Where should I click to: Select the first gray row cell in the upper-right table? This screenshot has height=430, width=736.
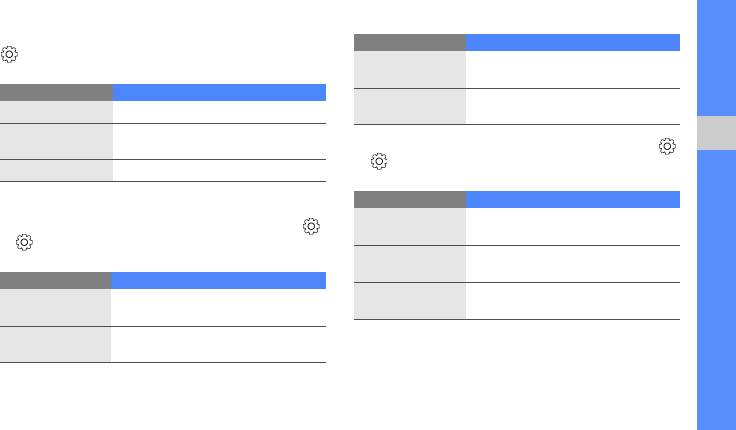(x=410, y=69)
